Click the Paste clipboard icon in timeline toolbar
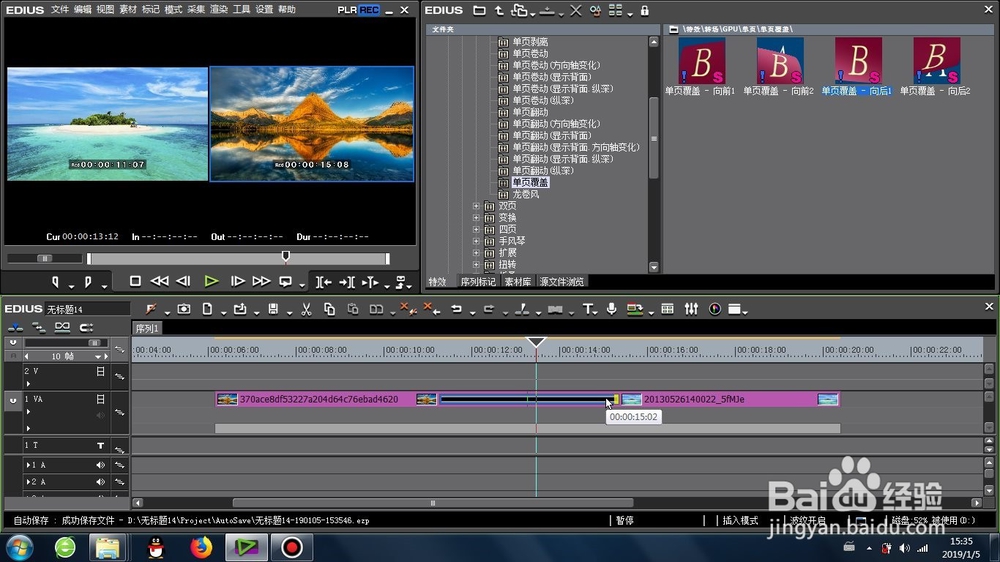Image resolution: width=1000 pixels, height=562 pixels. (x=353, y=309)
